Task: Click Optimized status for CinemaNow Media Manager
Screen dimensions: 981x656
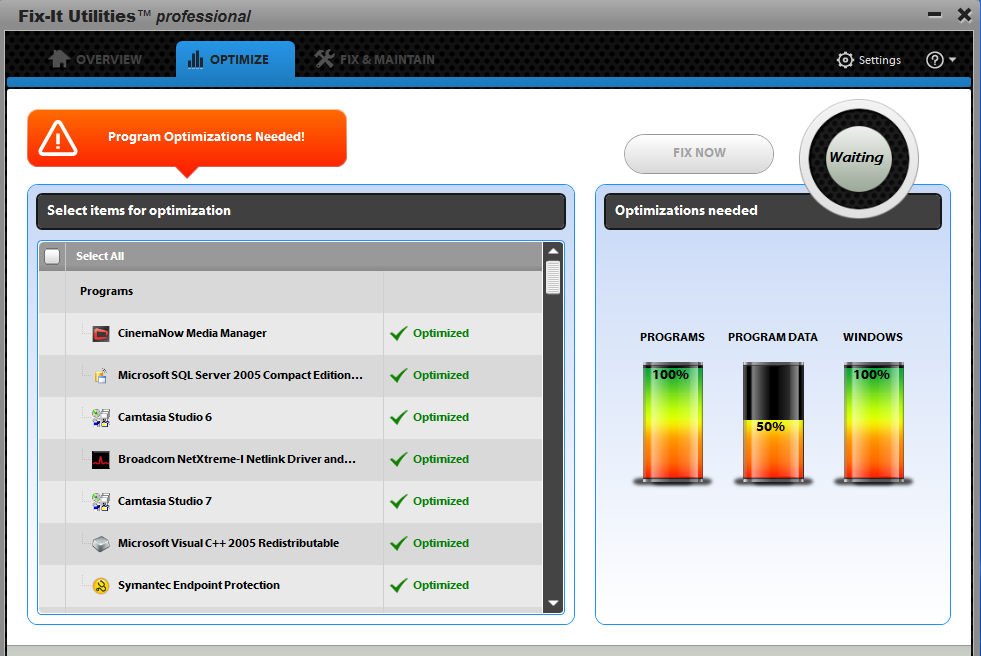Action: click(440, 333)
